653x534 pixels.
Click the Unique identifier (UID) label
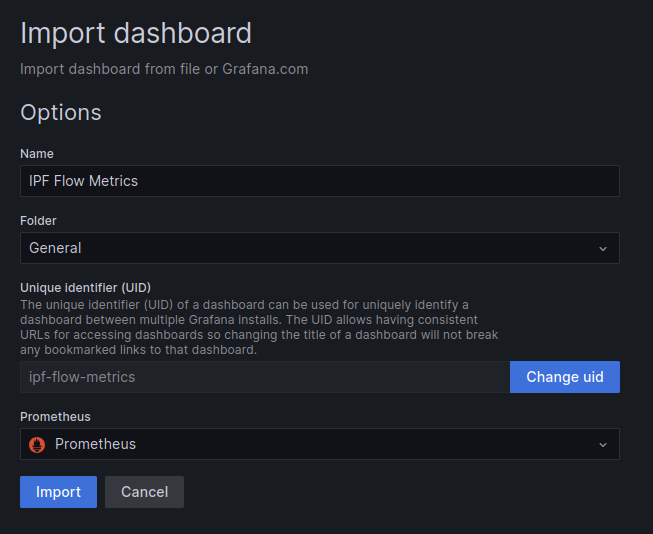(x=85, y=287)
